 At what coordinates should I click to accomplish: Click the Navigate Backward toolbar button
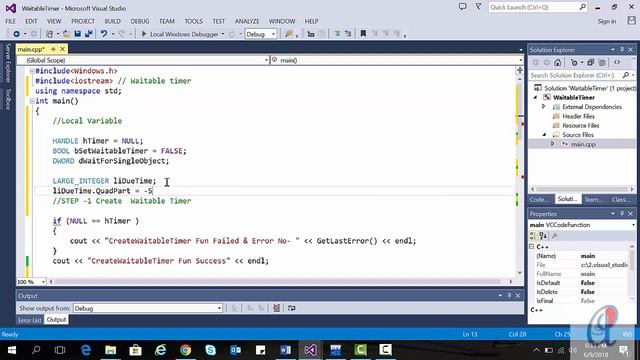tap(16, 34)
